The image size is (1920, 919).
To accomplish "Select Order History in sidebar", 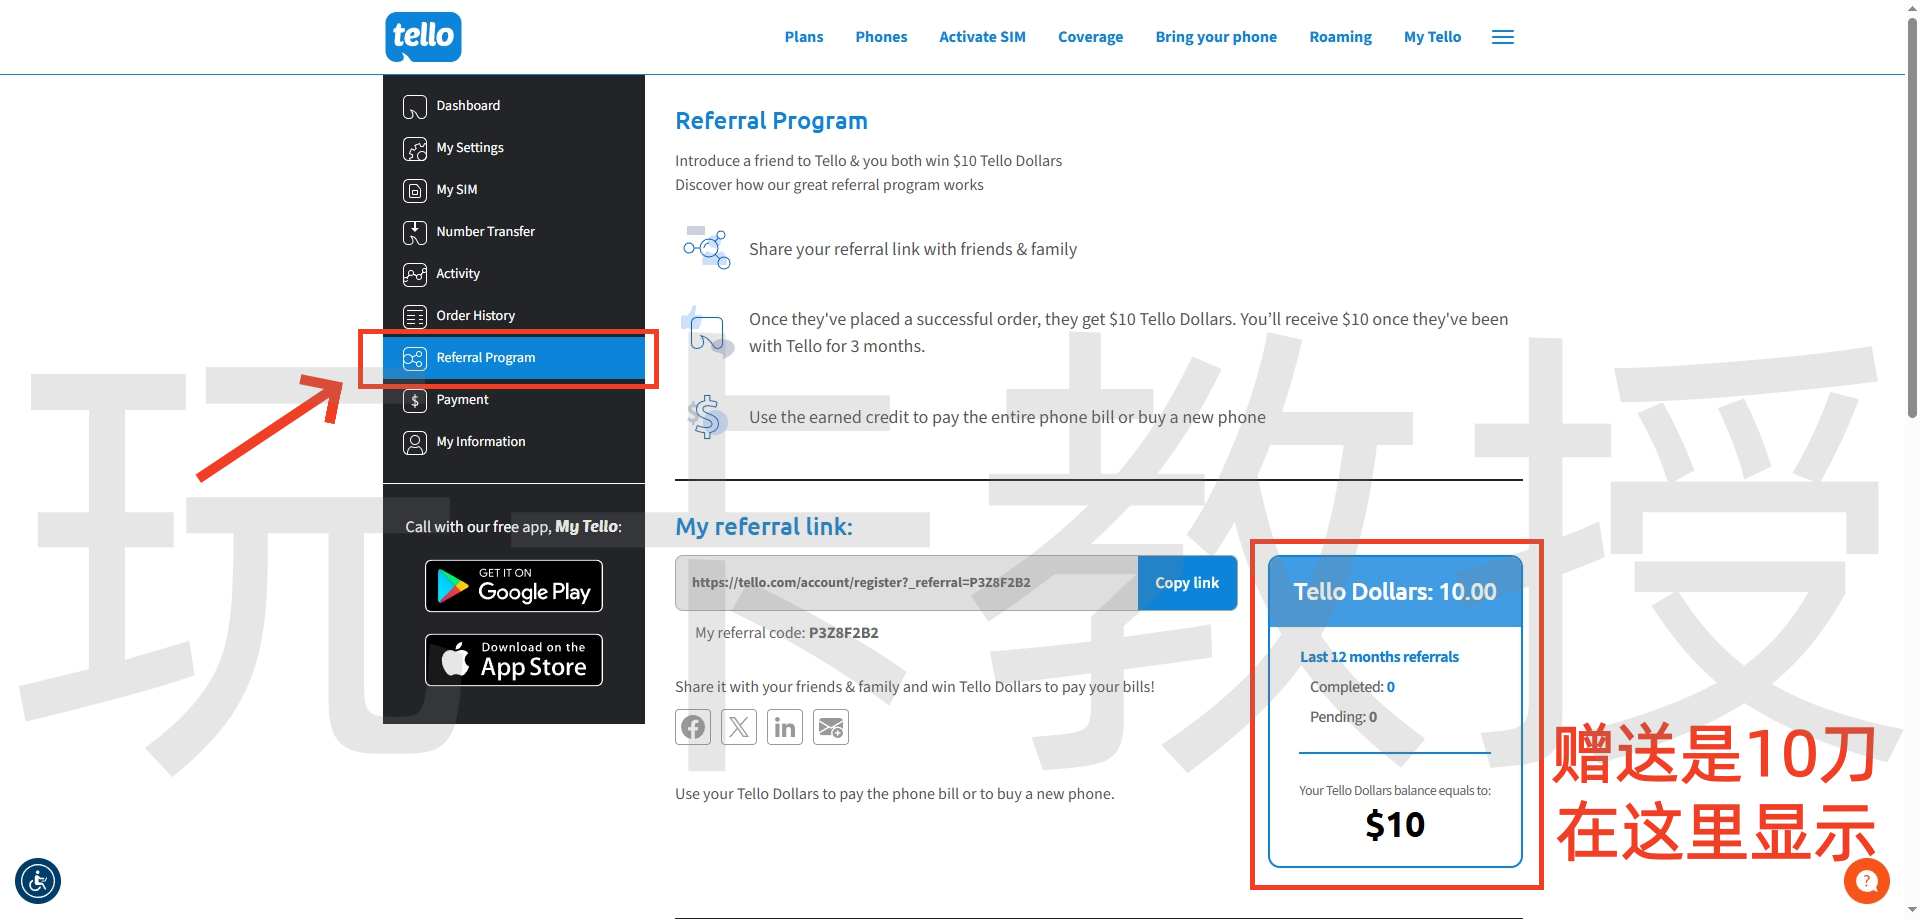I will coord(475,316).
